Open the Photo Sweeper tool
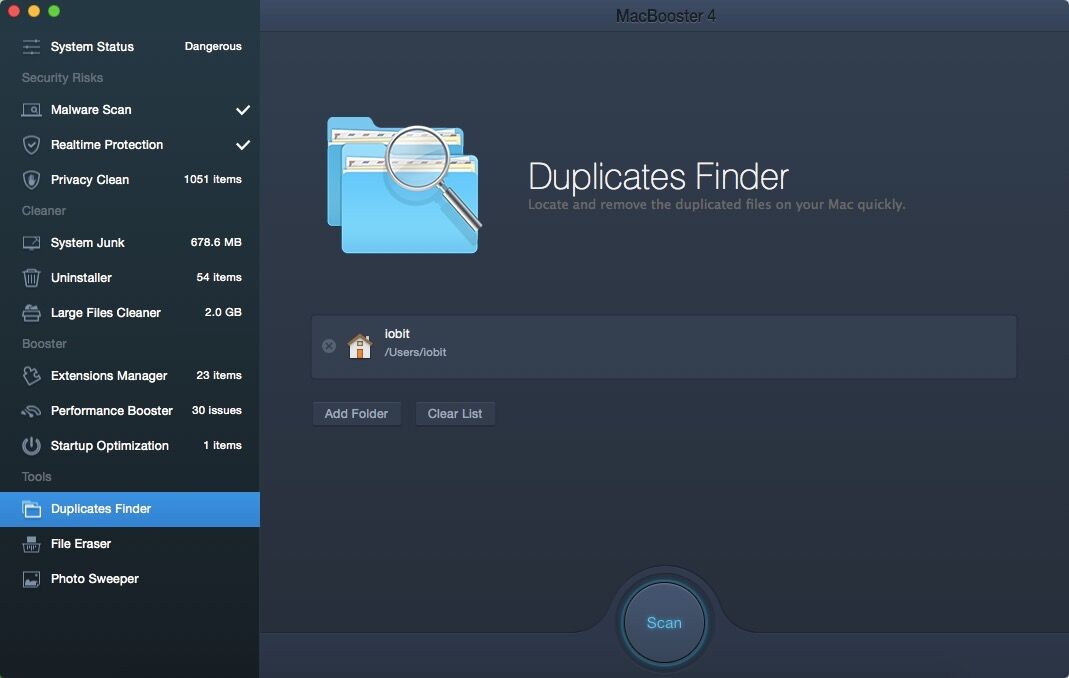This screenshot has width=1069, height=678. [x=130, y=579]
